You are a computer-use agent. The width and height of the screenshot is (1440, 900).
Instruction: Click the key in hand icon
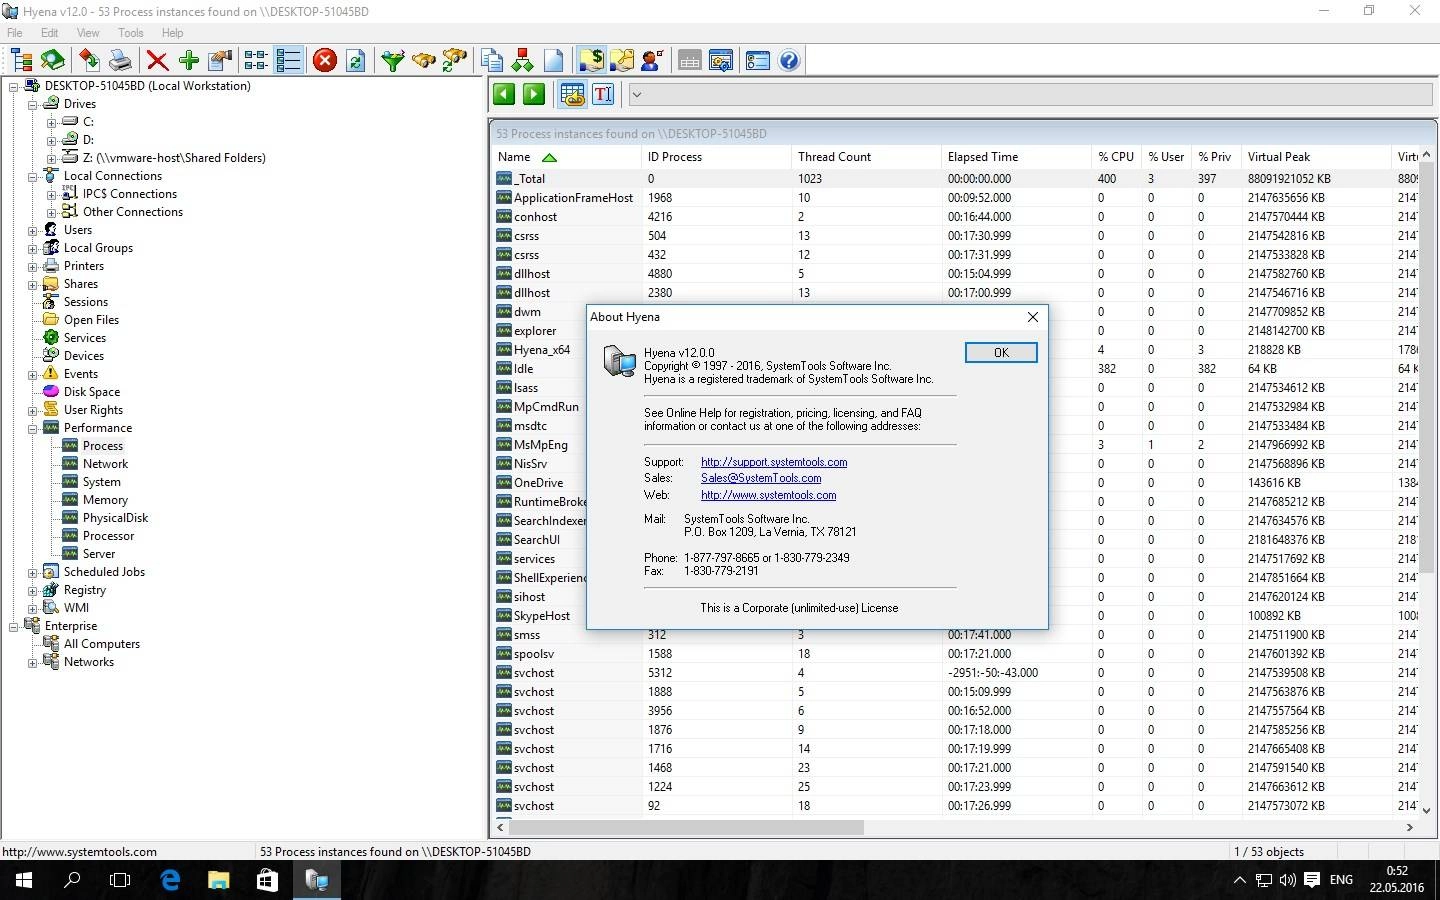click(622, 61)
